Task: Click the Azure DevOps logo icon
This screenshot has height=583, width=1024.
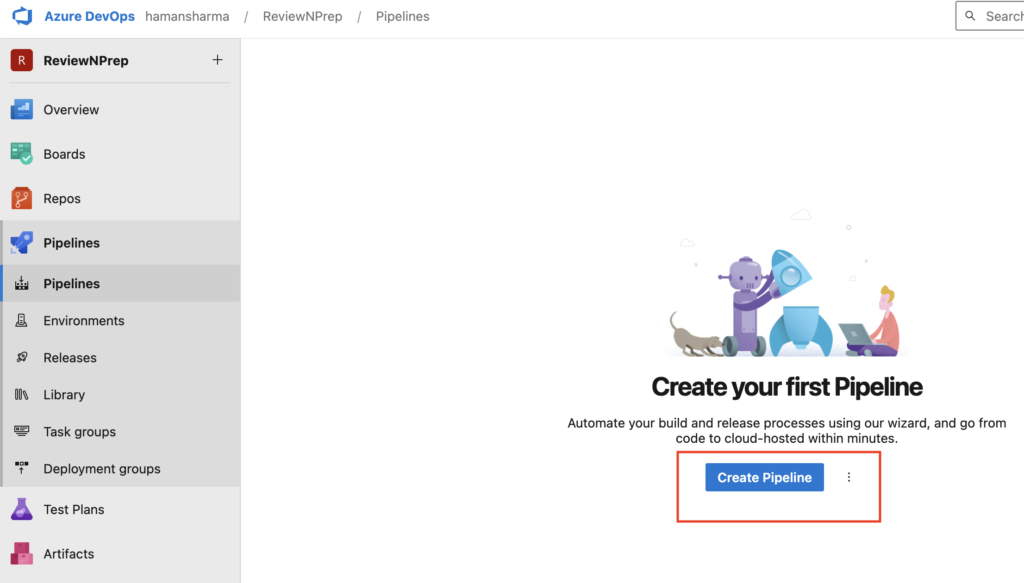Action: click(22, 16)
